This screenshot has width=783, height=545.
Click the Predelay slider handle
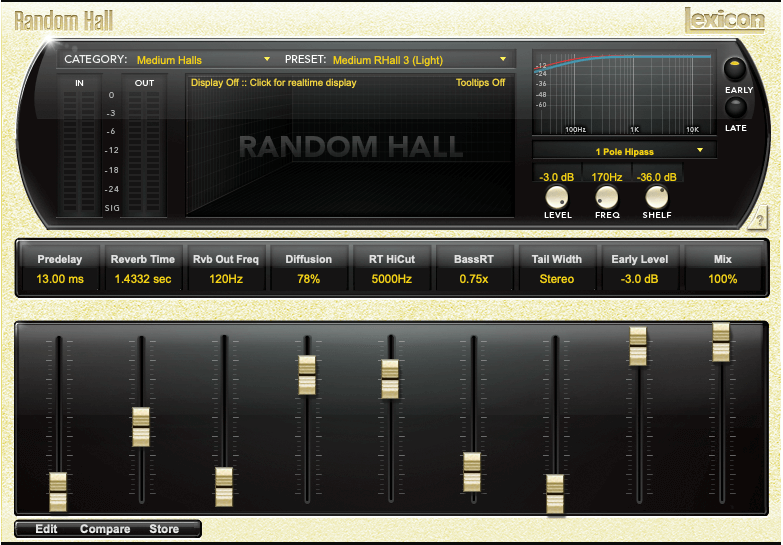[58, 492]
